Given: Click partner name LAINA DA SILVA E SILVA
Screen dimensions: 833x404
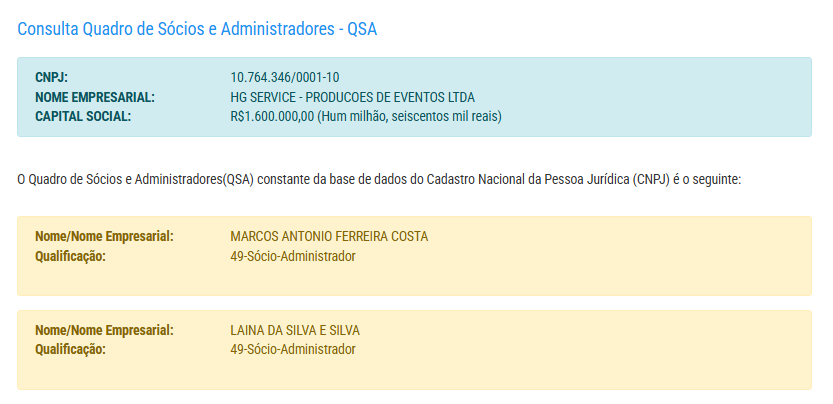Looking at the screenshot, I should 295,330.
